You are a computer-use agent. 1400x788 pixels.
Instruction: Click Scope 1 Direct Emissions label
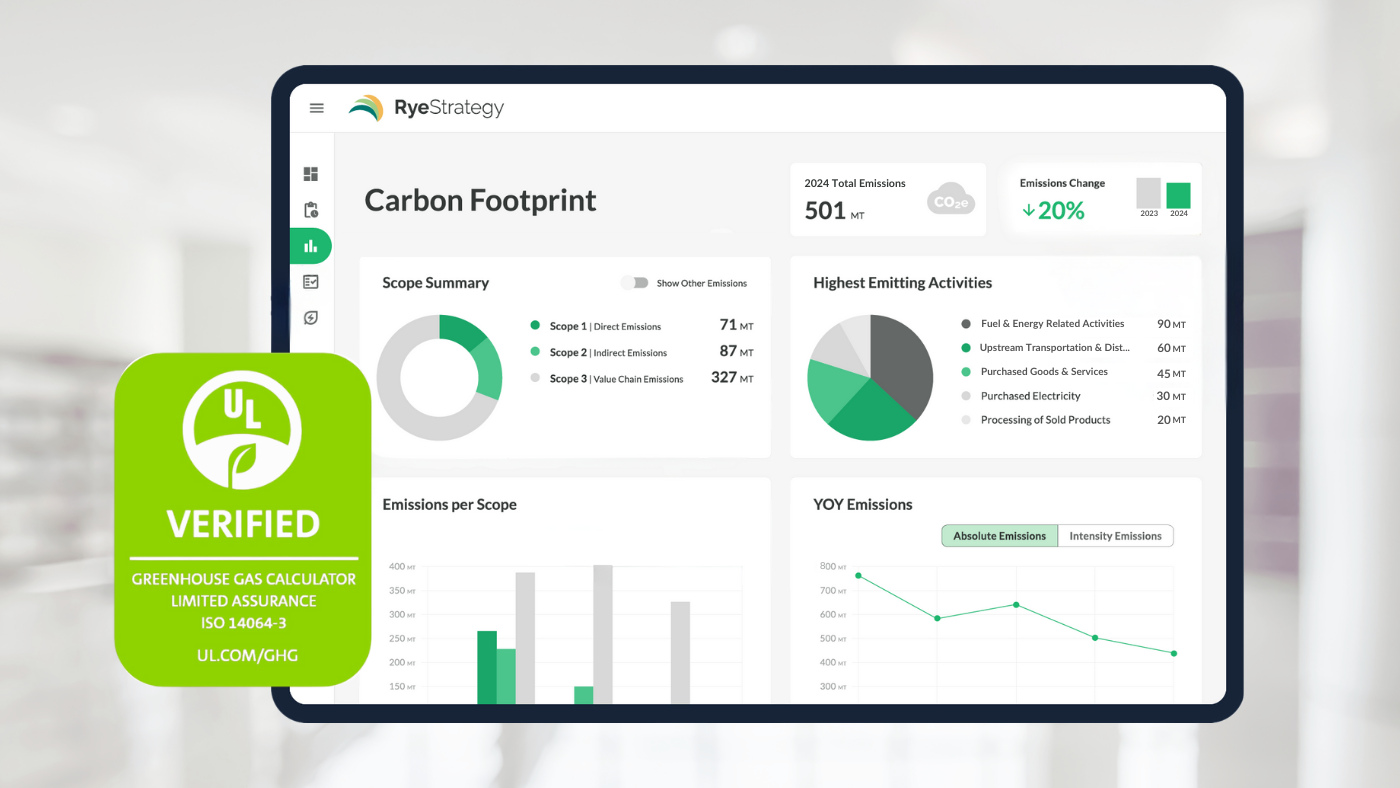tap(605, 326)
